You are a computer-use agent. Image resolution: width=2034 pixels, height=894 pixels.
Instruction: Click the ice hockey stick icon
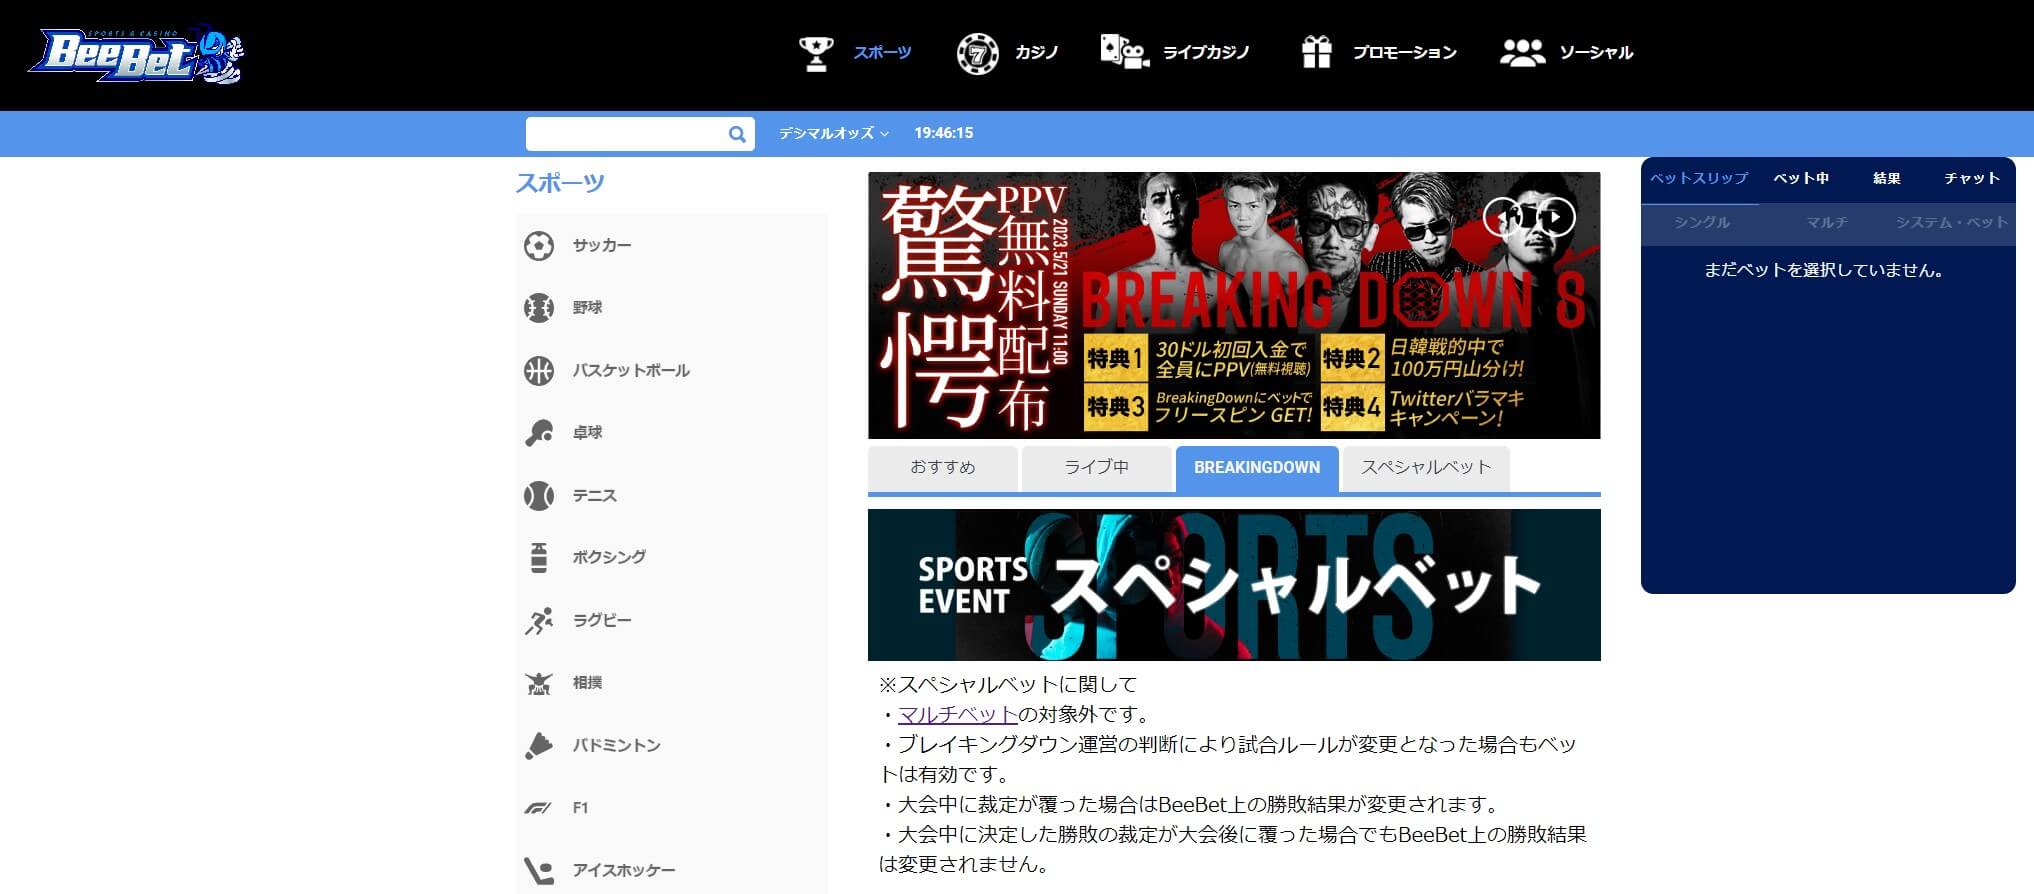(x=539, y=871)
